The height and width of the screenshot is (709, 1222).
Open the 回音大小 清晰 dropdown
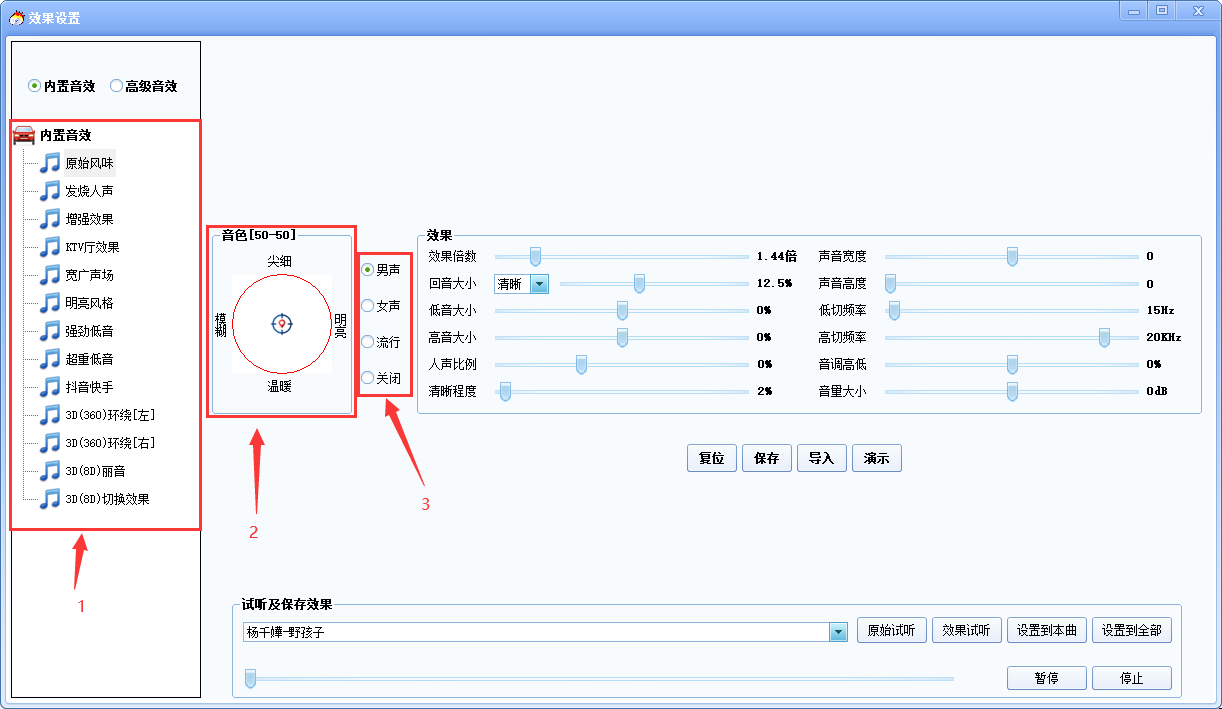[539, 284]
